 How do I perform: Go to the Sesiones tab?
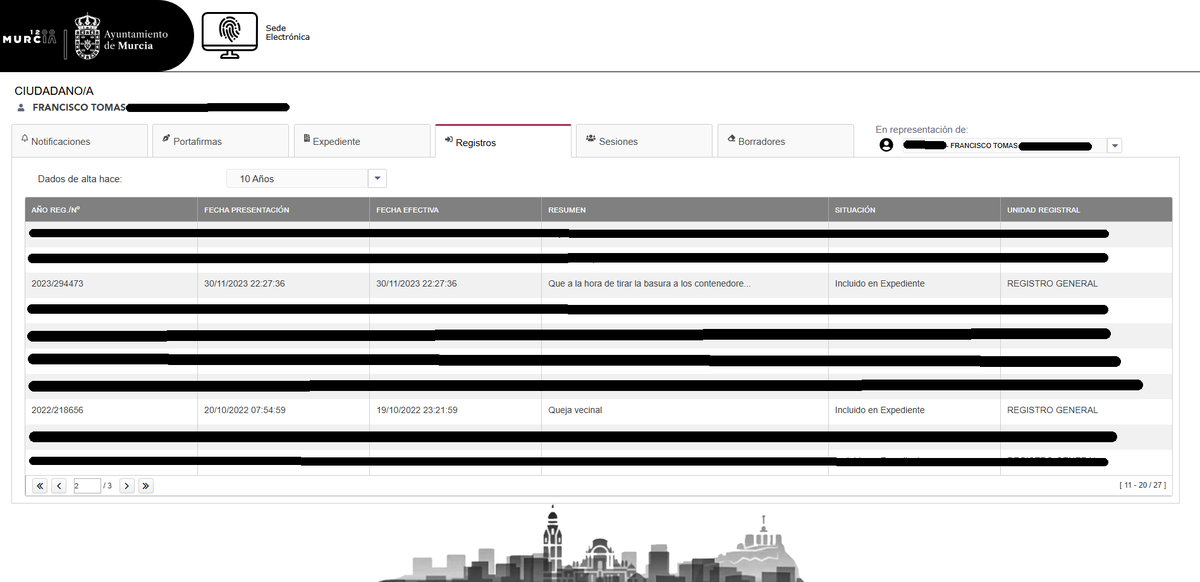644,141
